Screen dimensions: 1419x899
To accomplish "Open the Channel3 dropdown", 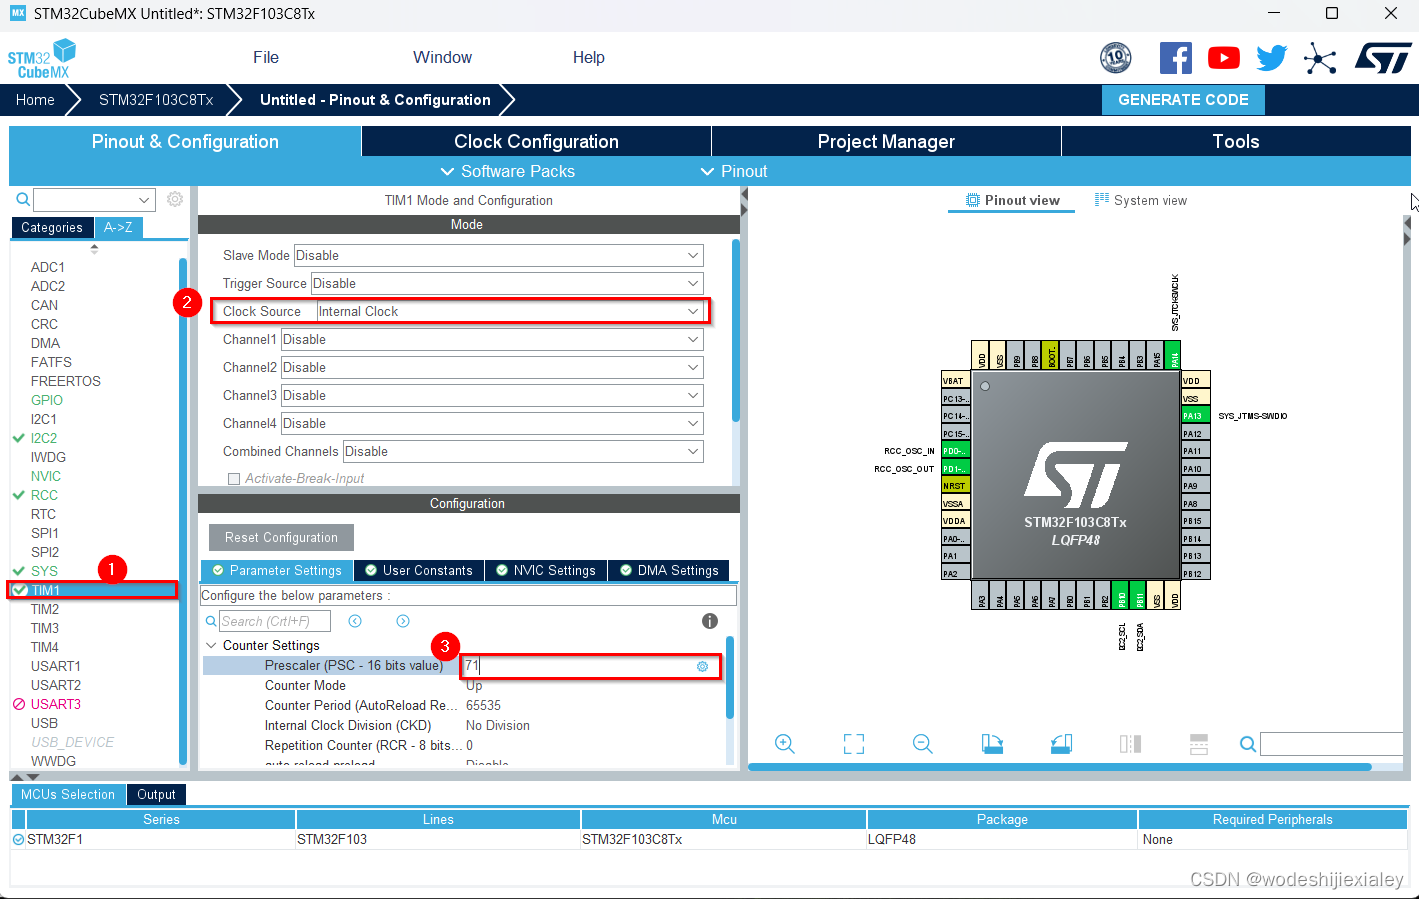I will [492, 396].
